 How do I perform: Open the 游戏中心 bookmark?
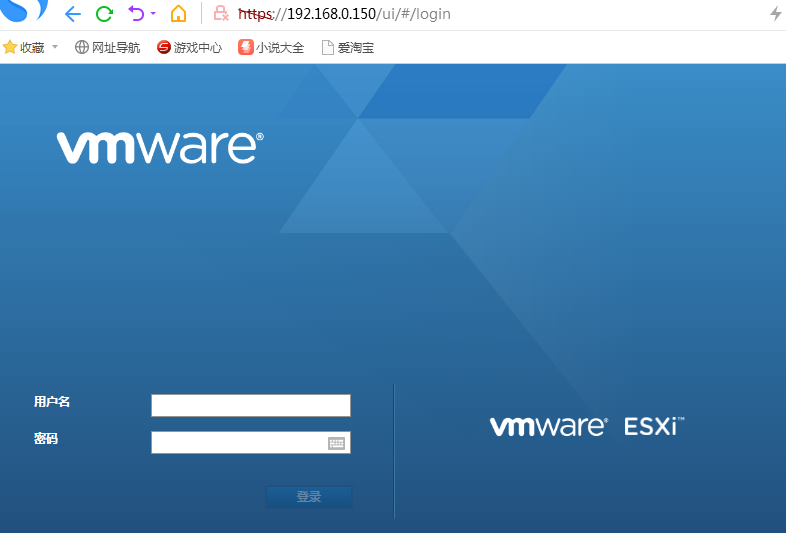[189, 48]
